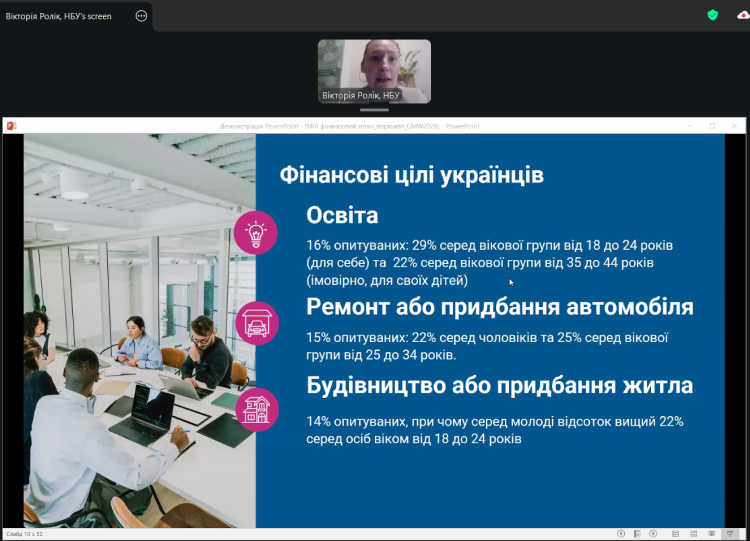Click the Слайд counter in status bar
This screenshot has width=750, height=541.
[x=24, y=534]
